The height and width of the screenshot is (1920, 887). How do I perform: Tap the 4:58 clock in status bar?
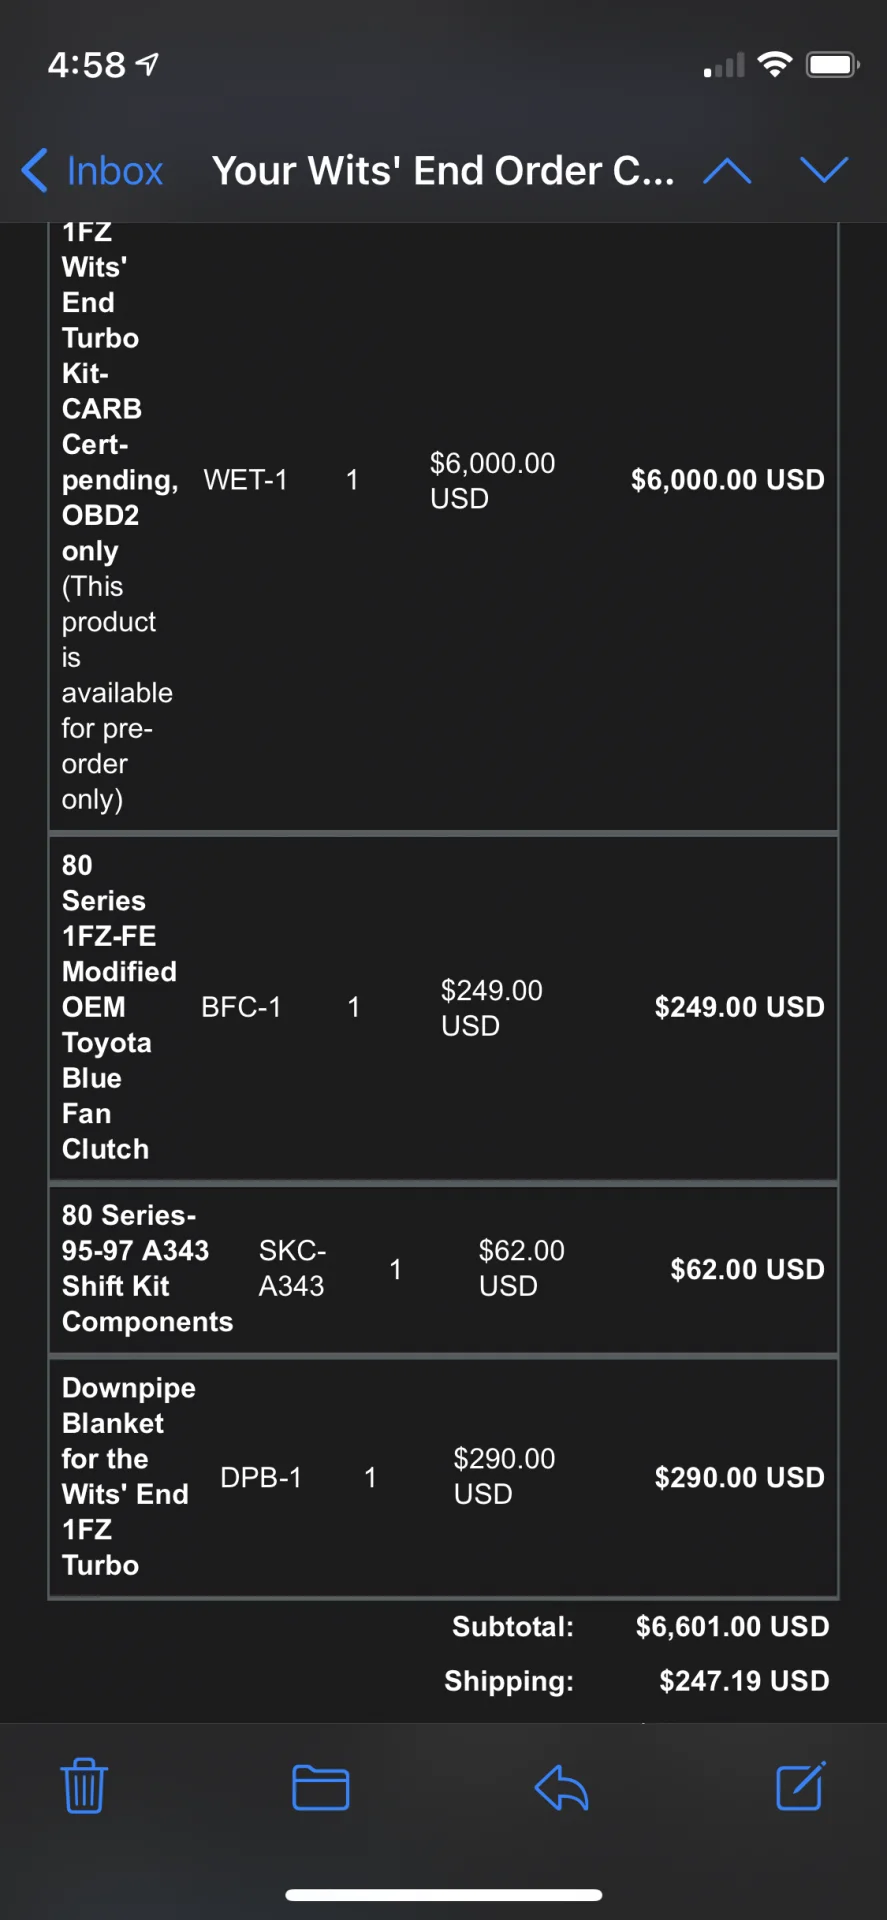tap(87, 65)
